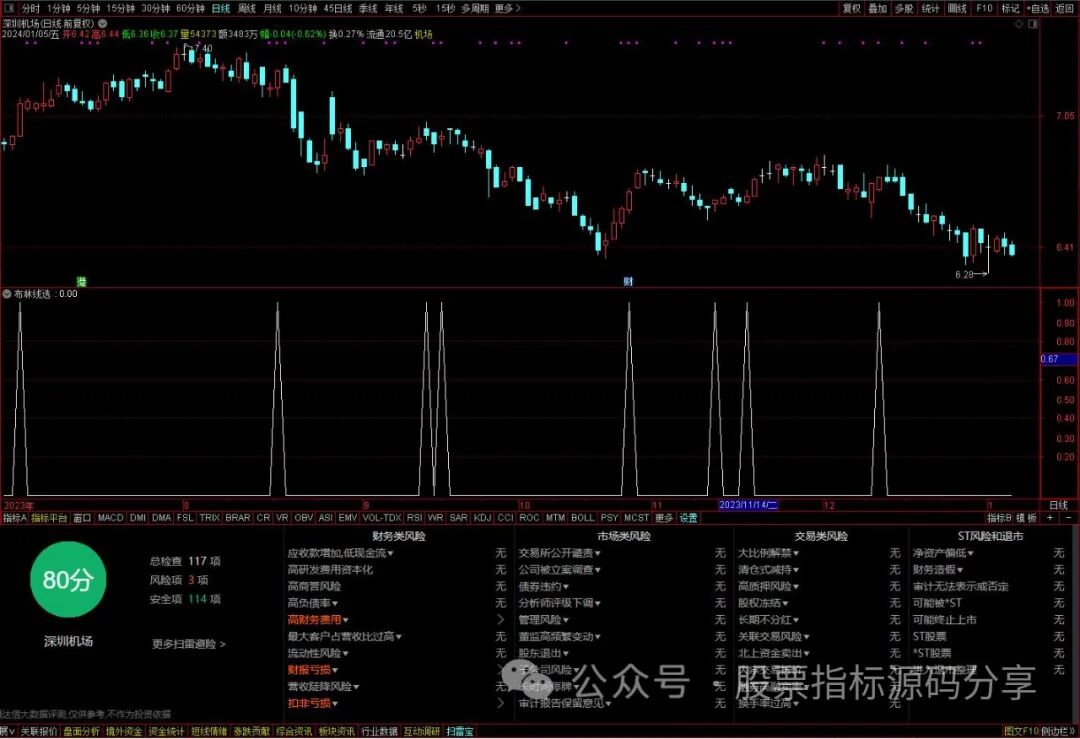Viewport: 1080px width, 739px height.
Task: Add stock to 自选
Action: pos(1039,8)
